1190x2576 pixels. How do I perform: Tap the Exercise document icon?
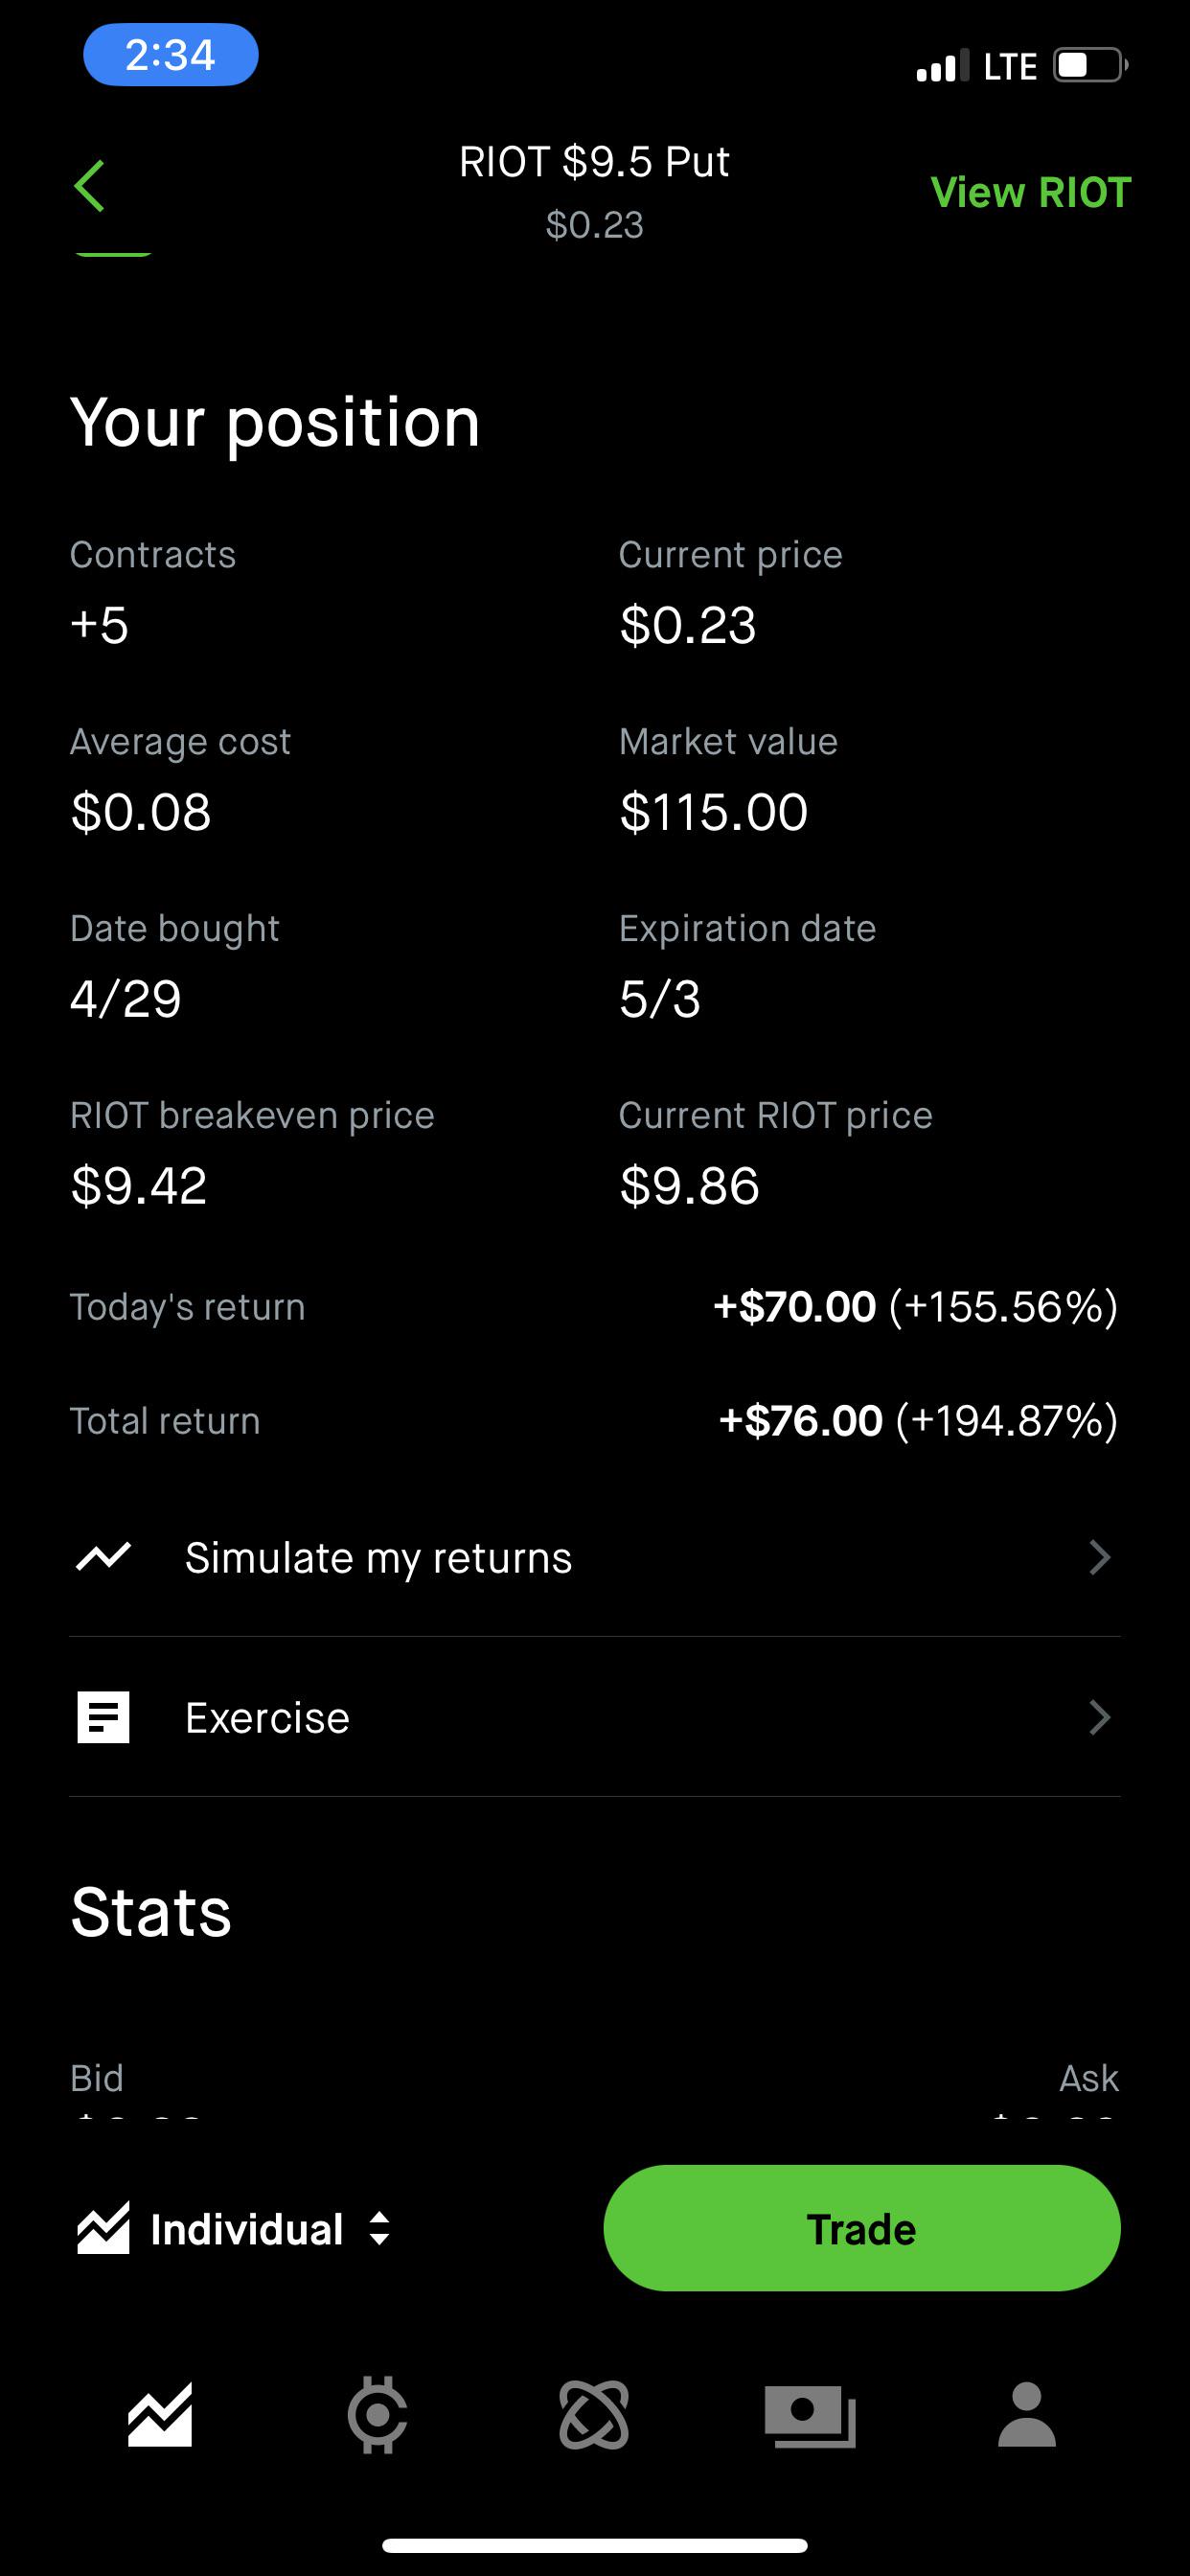pos(104,1717)
